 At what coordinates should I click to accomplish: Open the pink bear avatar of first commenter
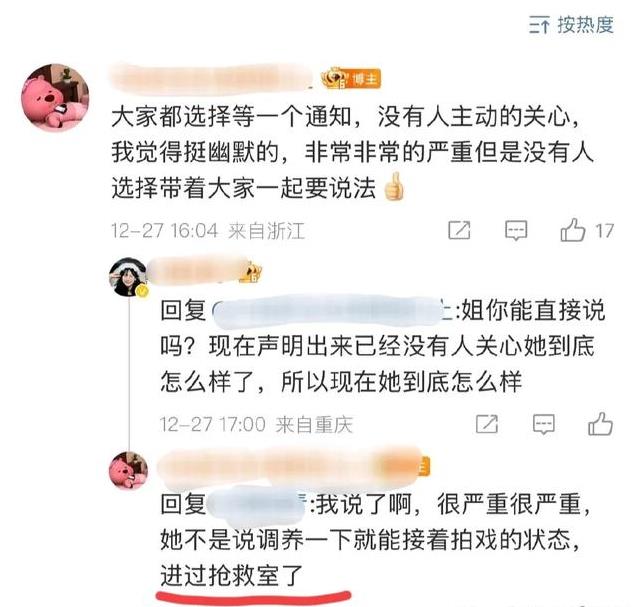[55, 98]
